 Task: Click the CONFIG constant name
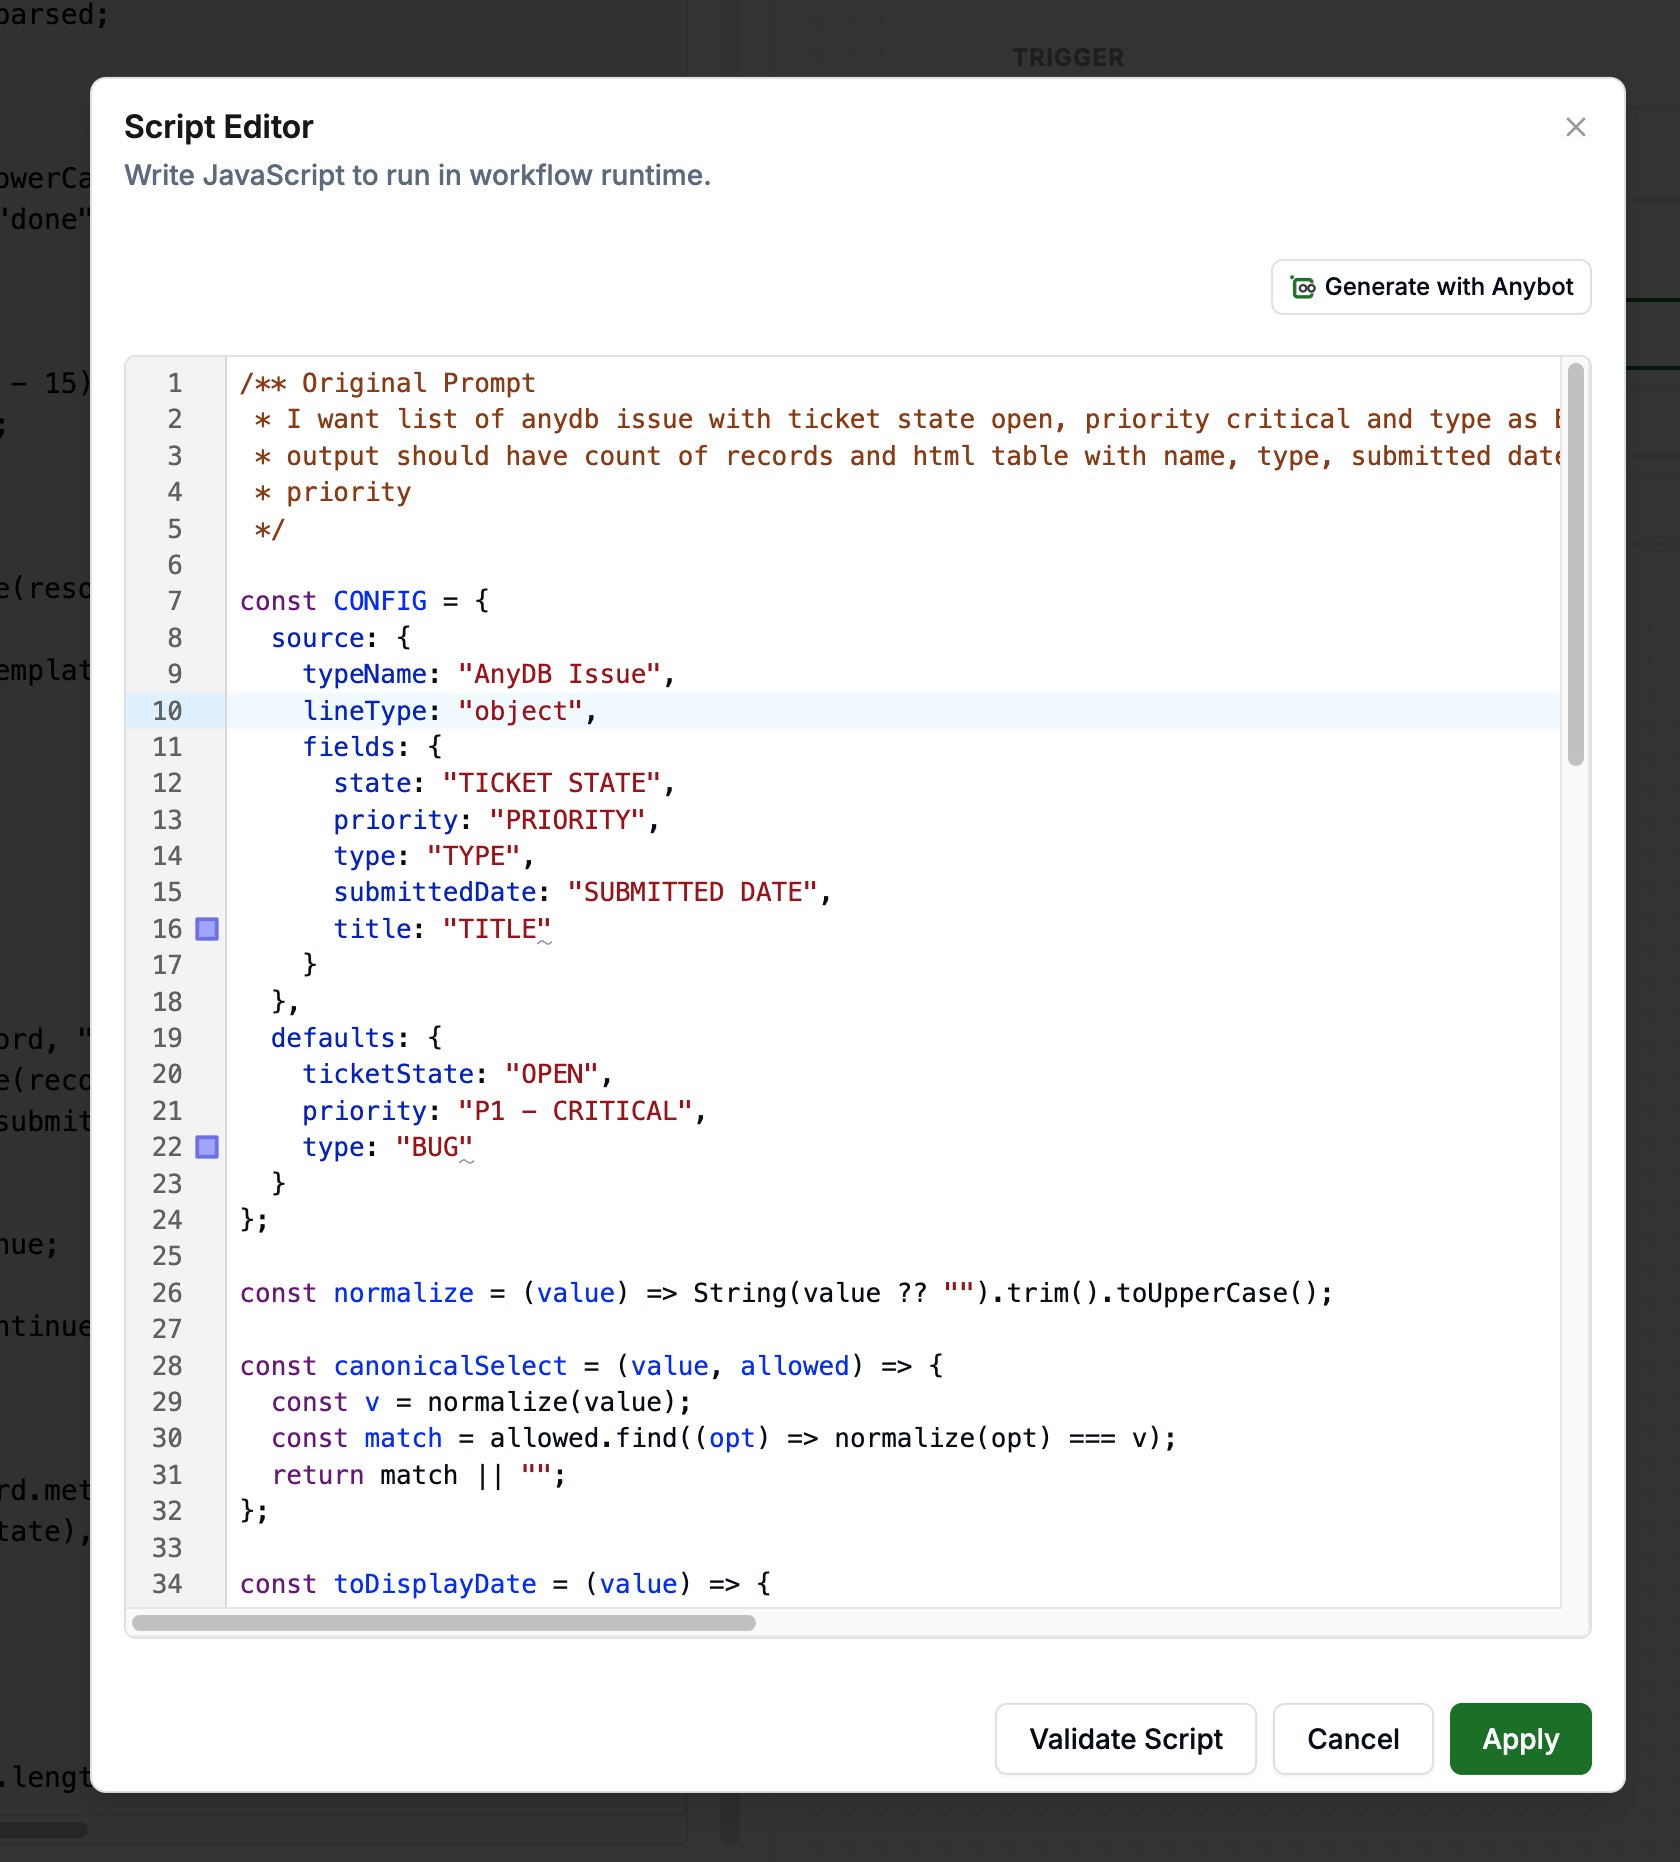380,601
